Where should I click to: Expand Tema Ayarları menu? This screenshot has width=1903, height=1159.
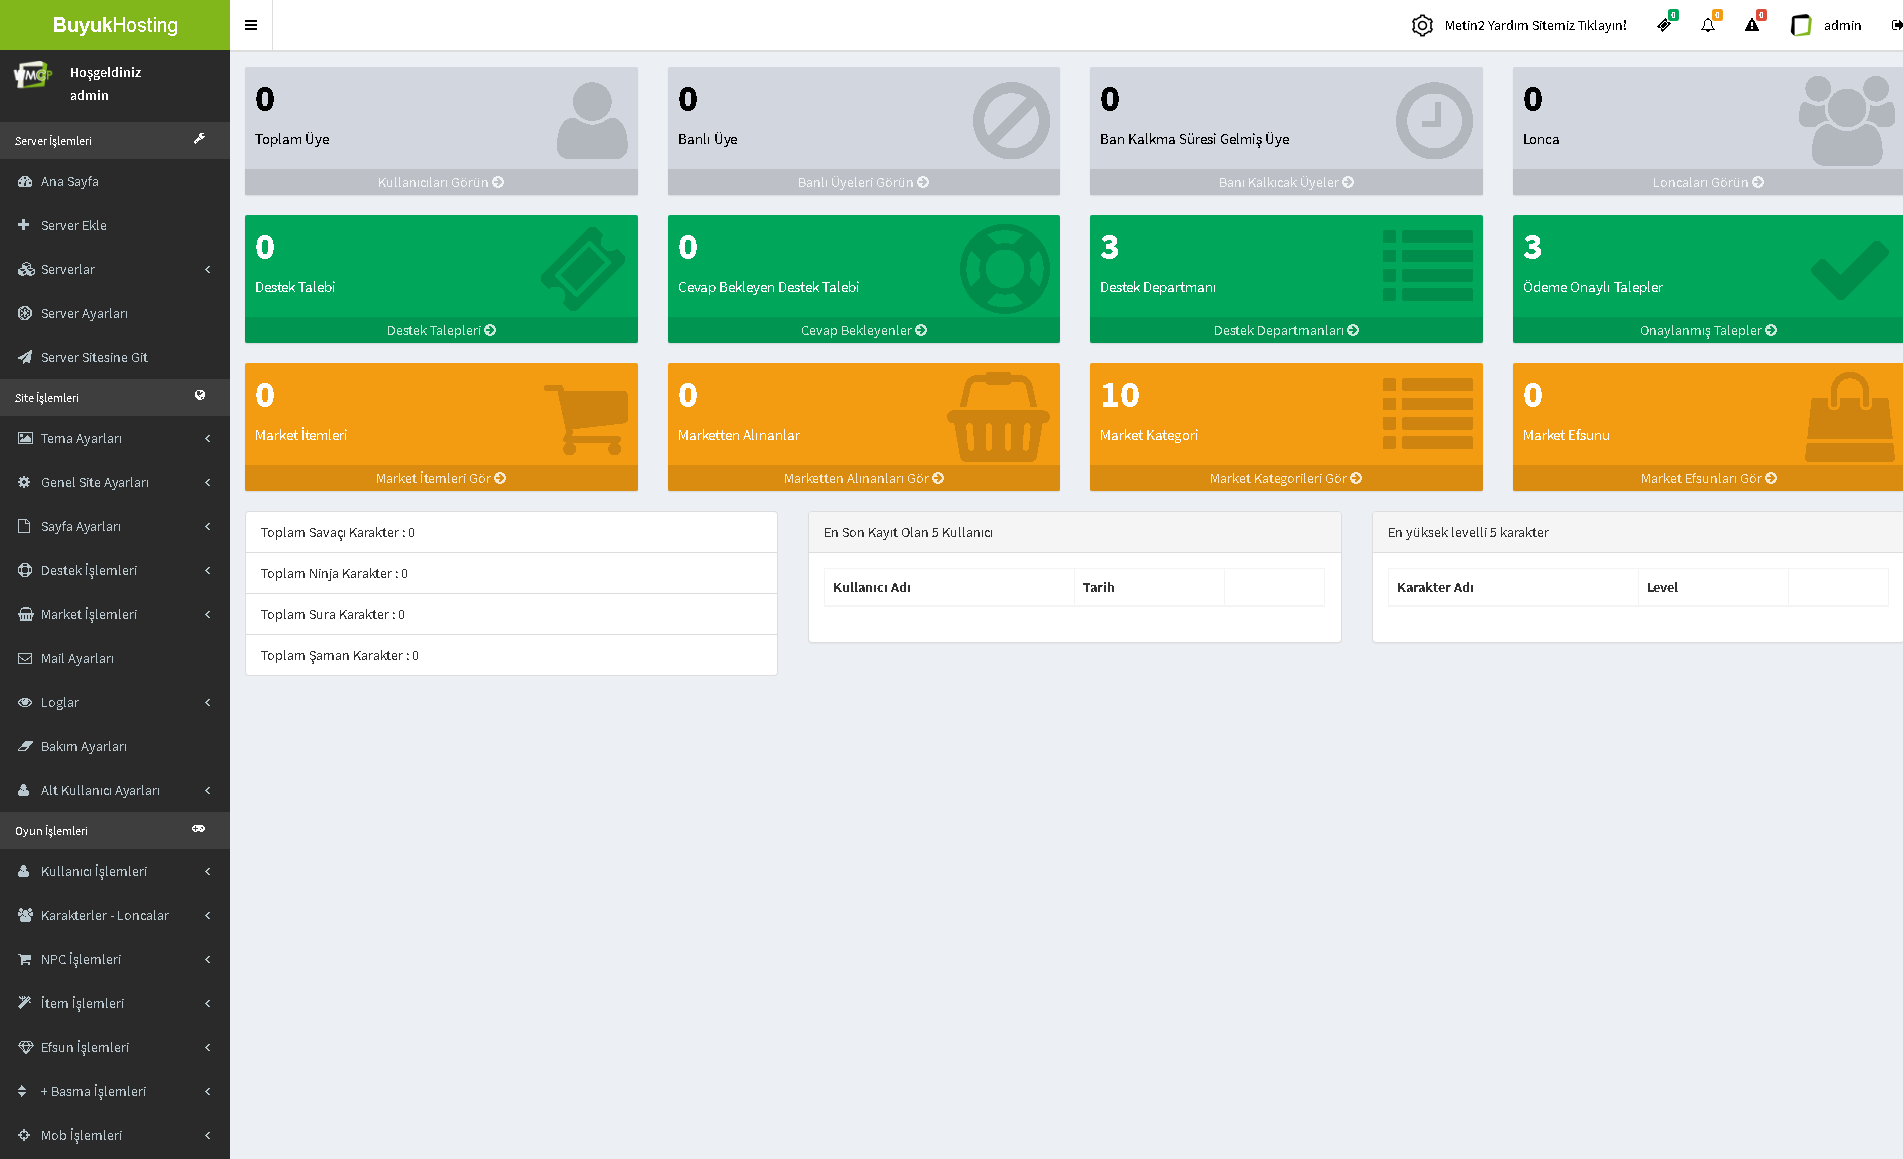coord(115,438)
